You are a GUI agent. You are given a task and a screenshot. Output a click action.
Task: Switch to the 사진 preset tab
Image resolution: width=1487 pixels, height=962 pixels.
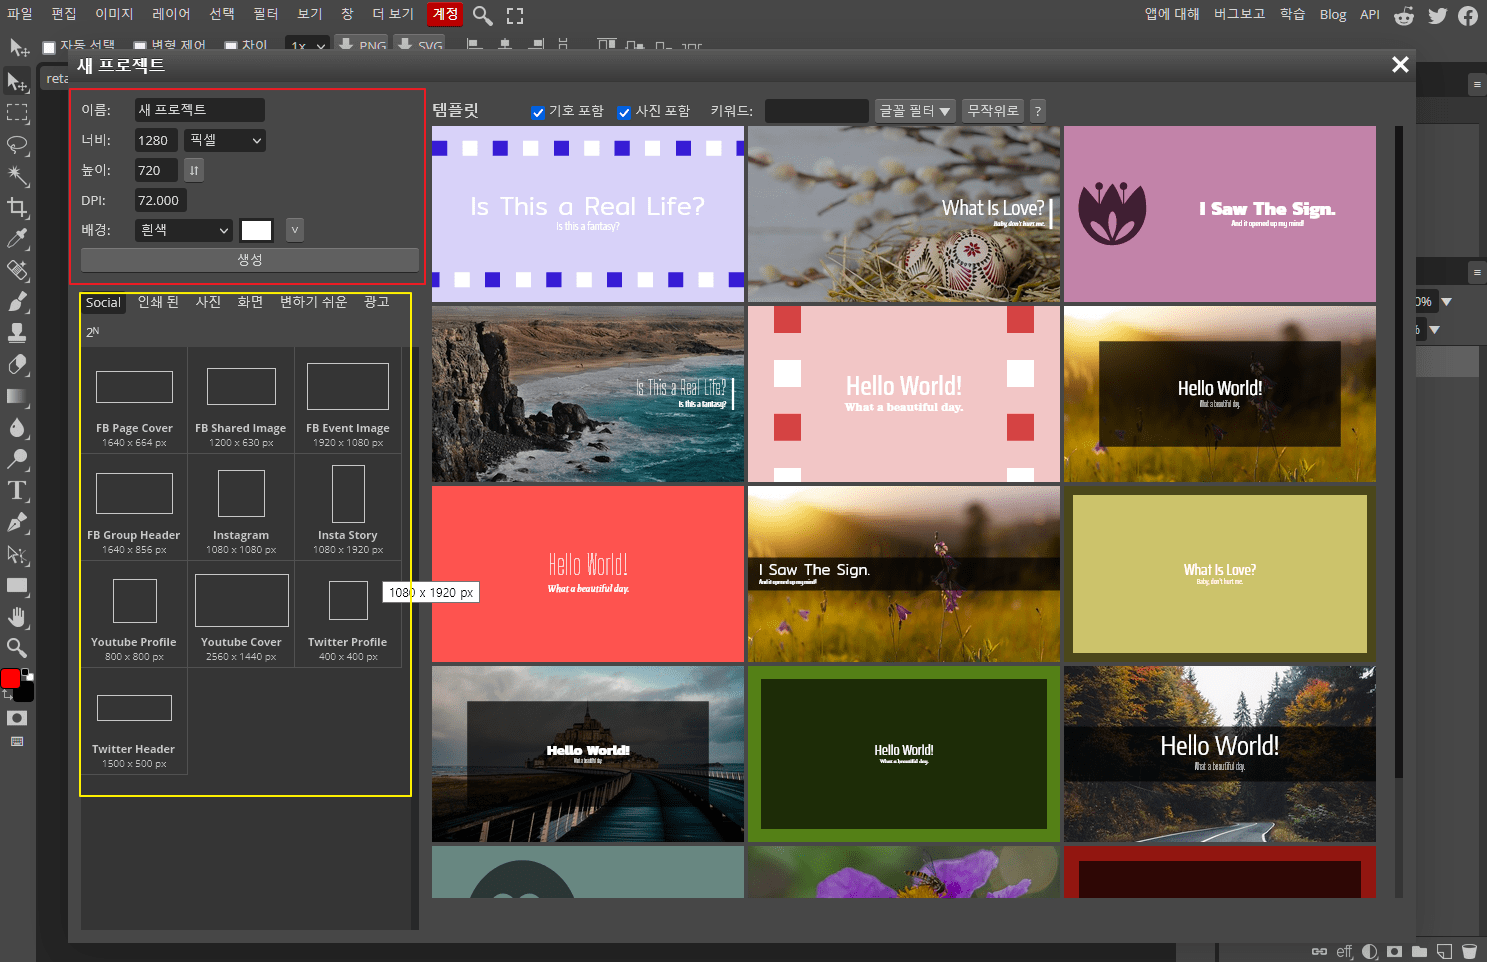(x=208, y=302)
